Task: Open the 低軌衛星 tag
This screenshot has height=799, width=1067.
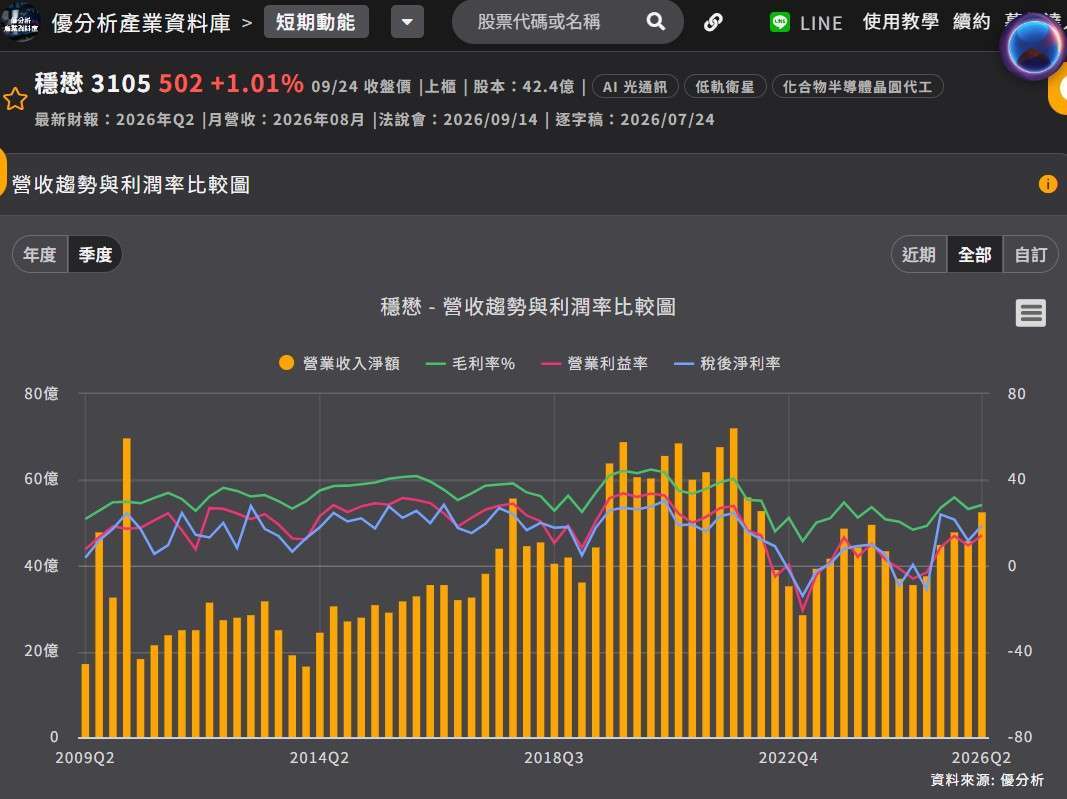Action: (x=725, y=87)
